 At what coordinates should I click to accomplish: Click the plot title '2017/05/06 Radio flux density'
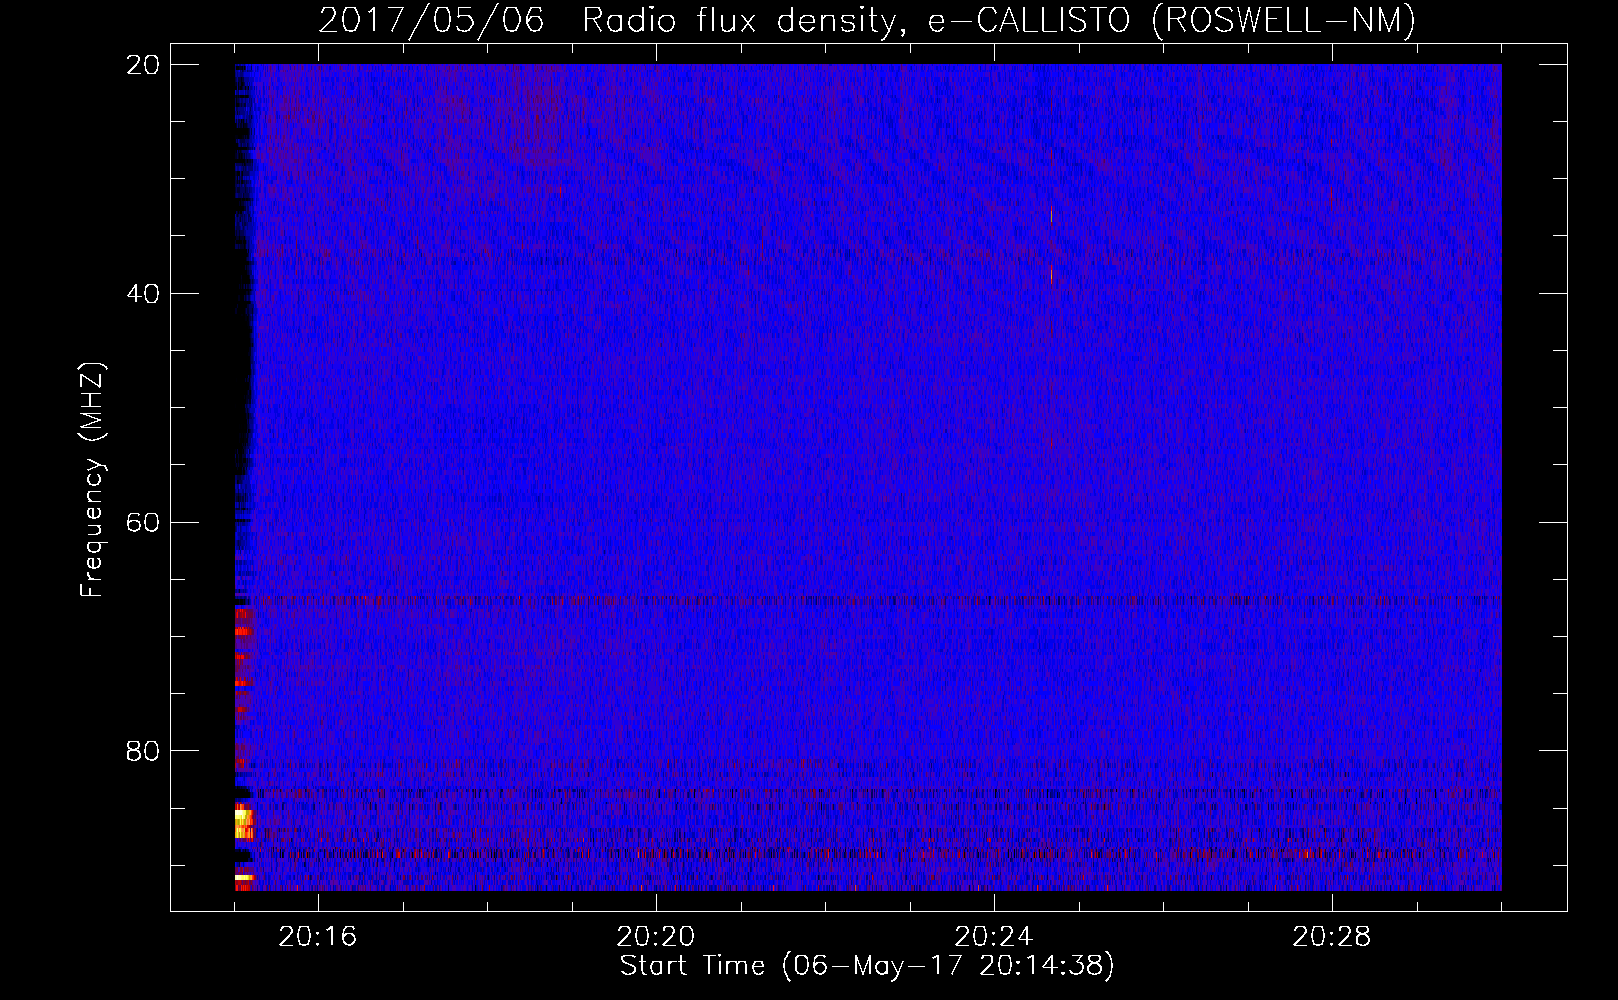tap(608, 21)
